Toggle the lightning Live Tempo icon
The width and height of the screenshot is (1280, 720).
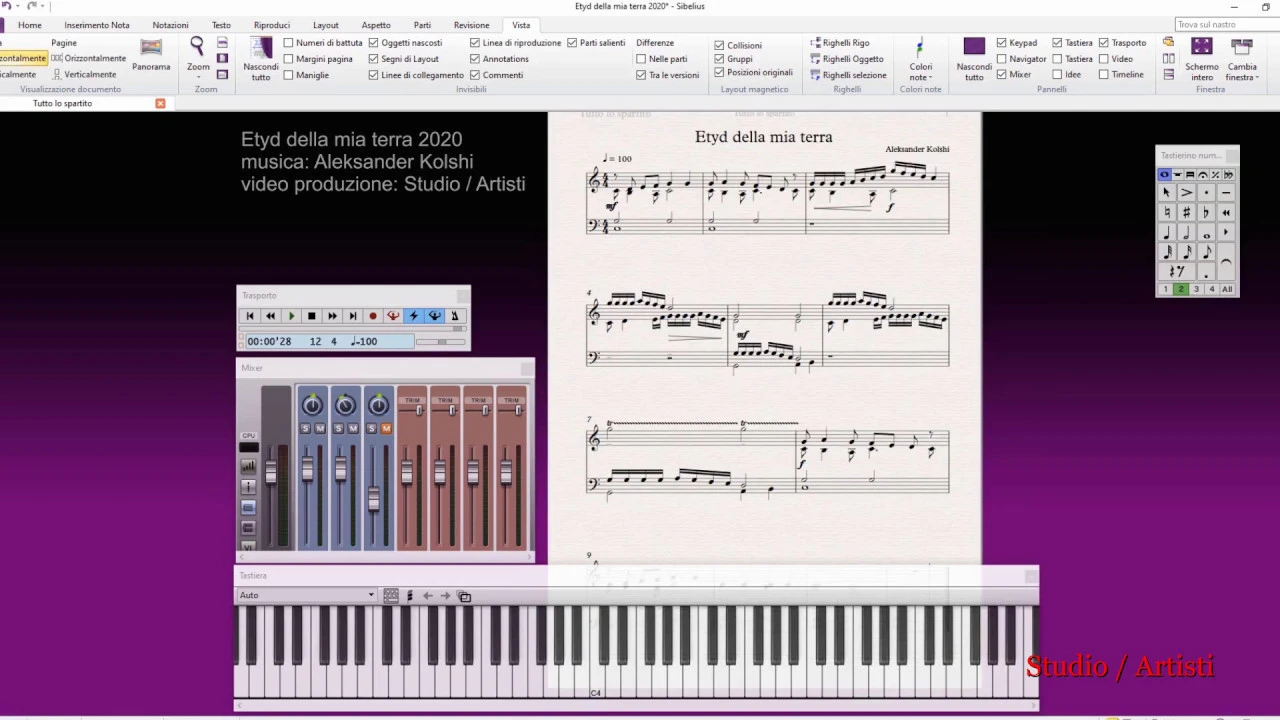click(413, 316)
